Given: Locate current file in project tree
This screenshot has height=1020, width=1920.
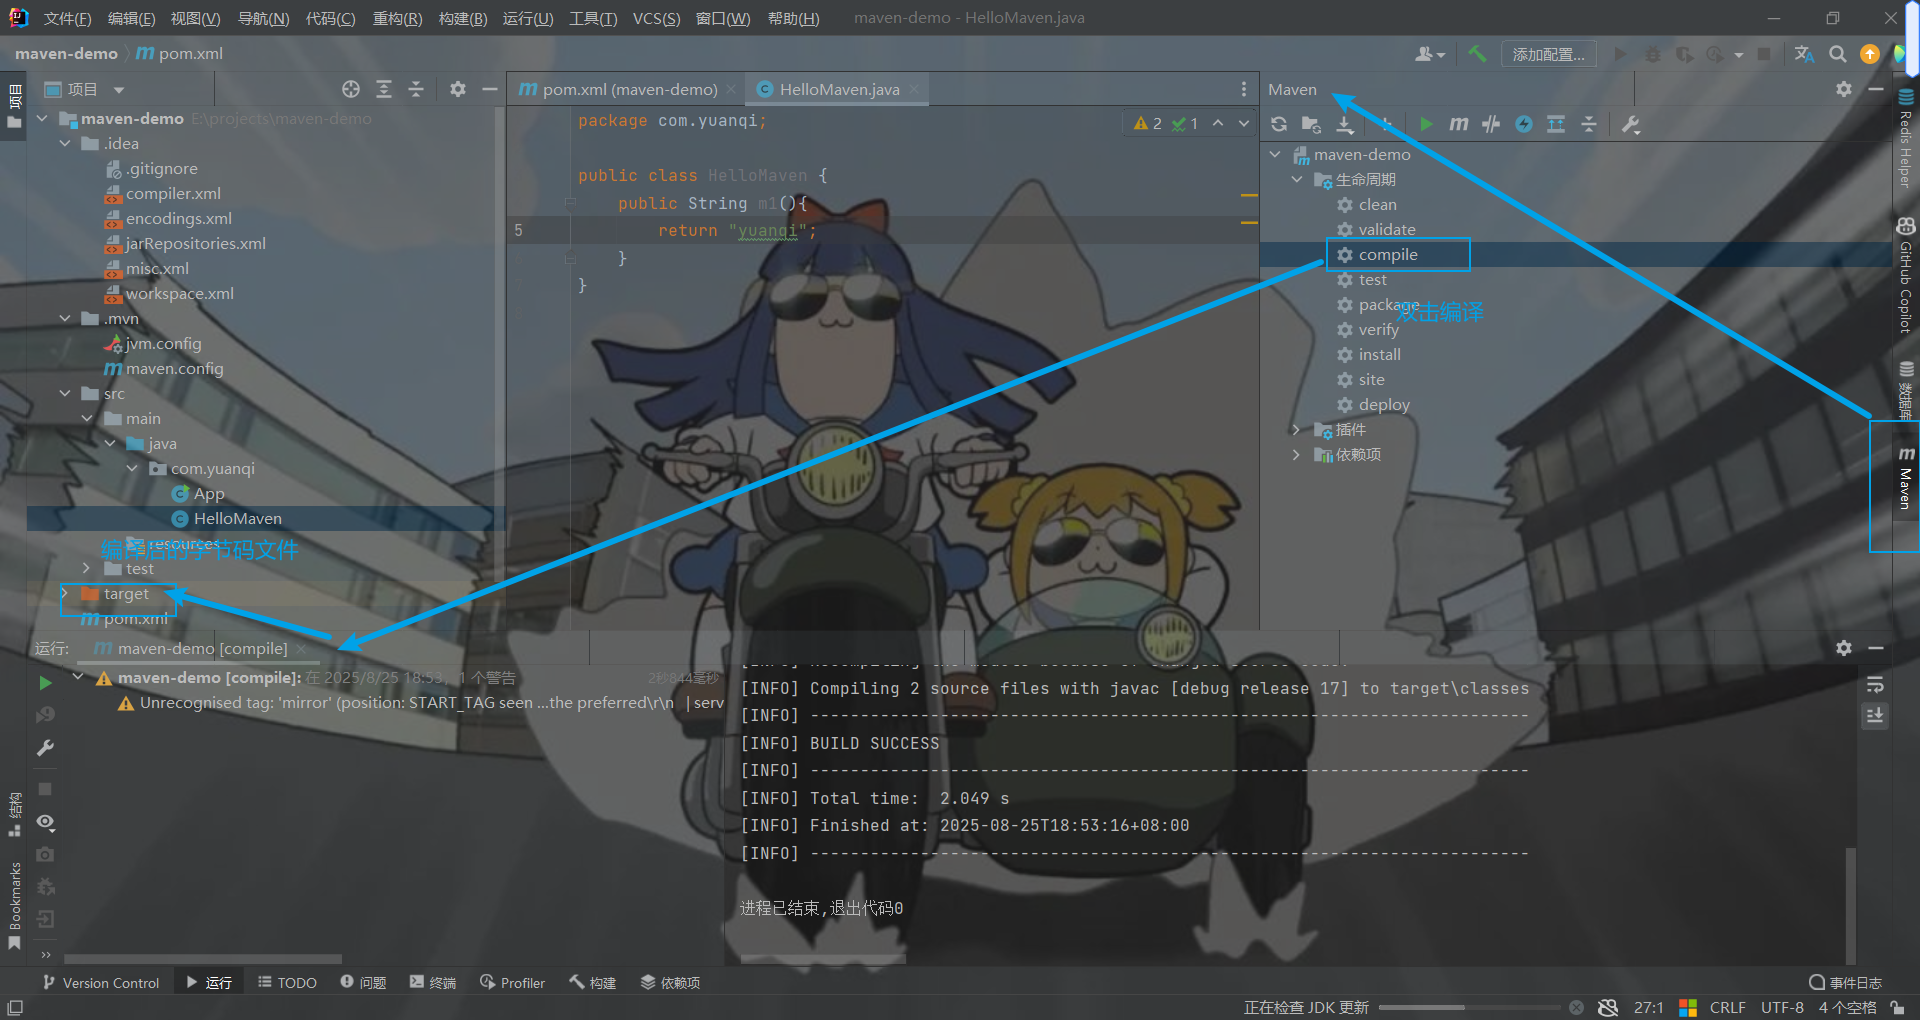Looking at the screenshot, I should point(351,89).
